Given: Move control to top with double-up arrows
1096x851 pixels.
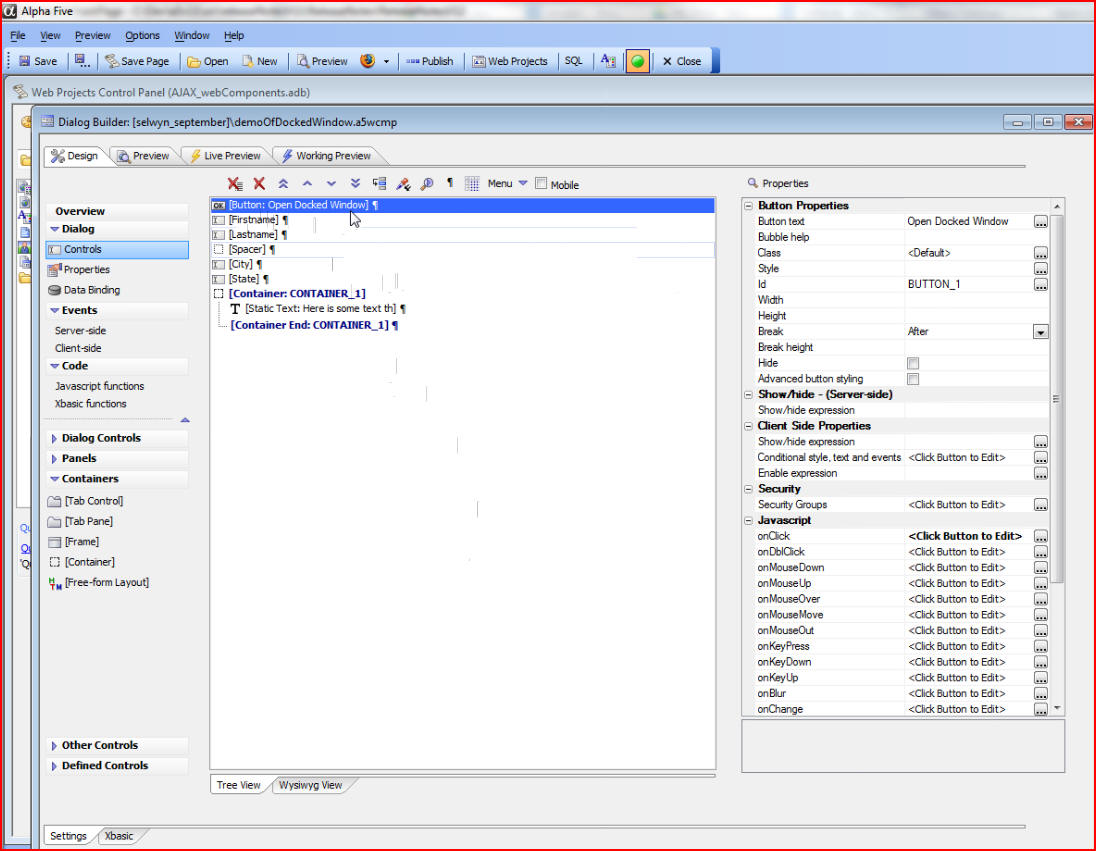Looking at the screenshot, I should (283, 183).
